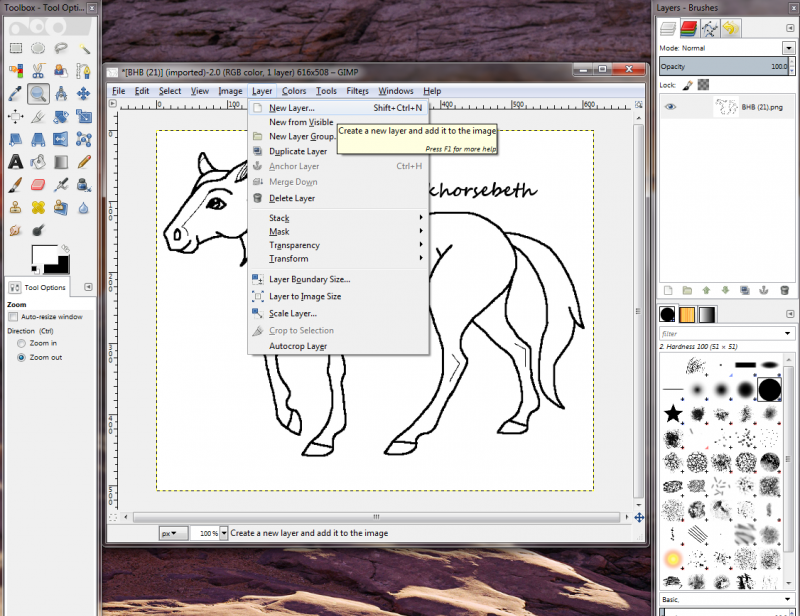Screen dimensions: 800x616
Task: Open the Filters menu
Action: coord(357,91)
